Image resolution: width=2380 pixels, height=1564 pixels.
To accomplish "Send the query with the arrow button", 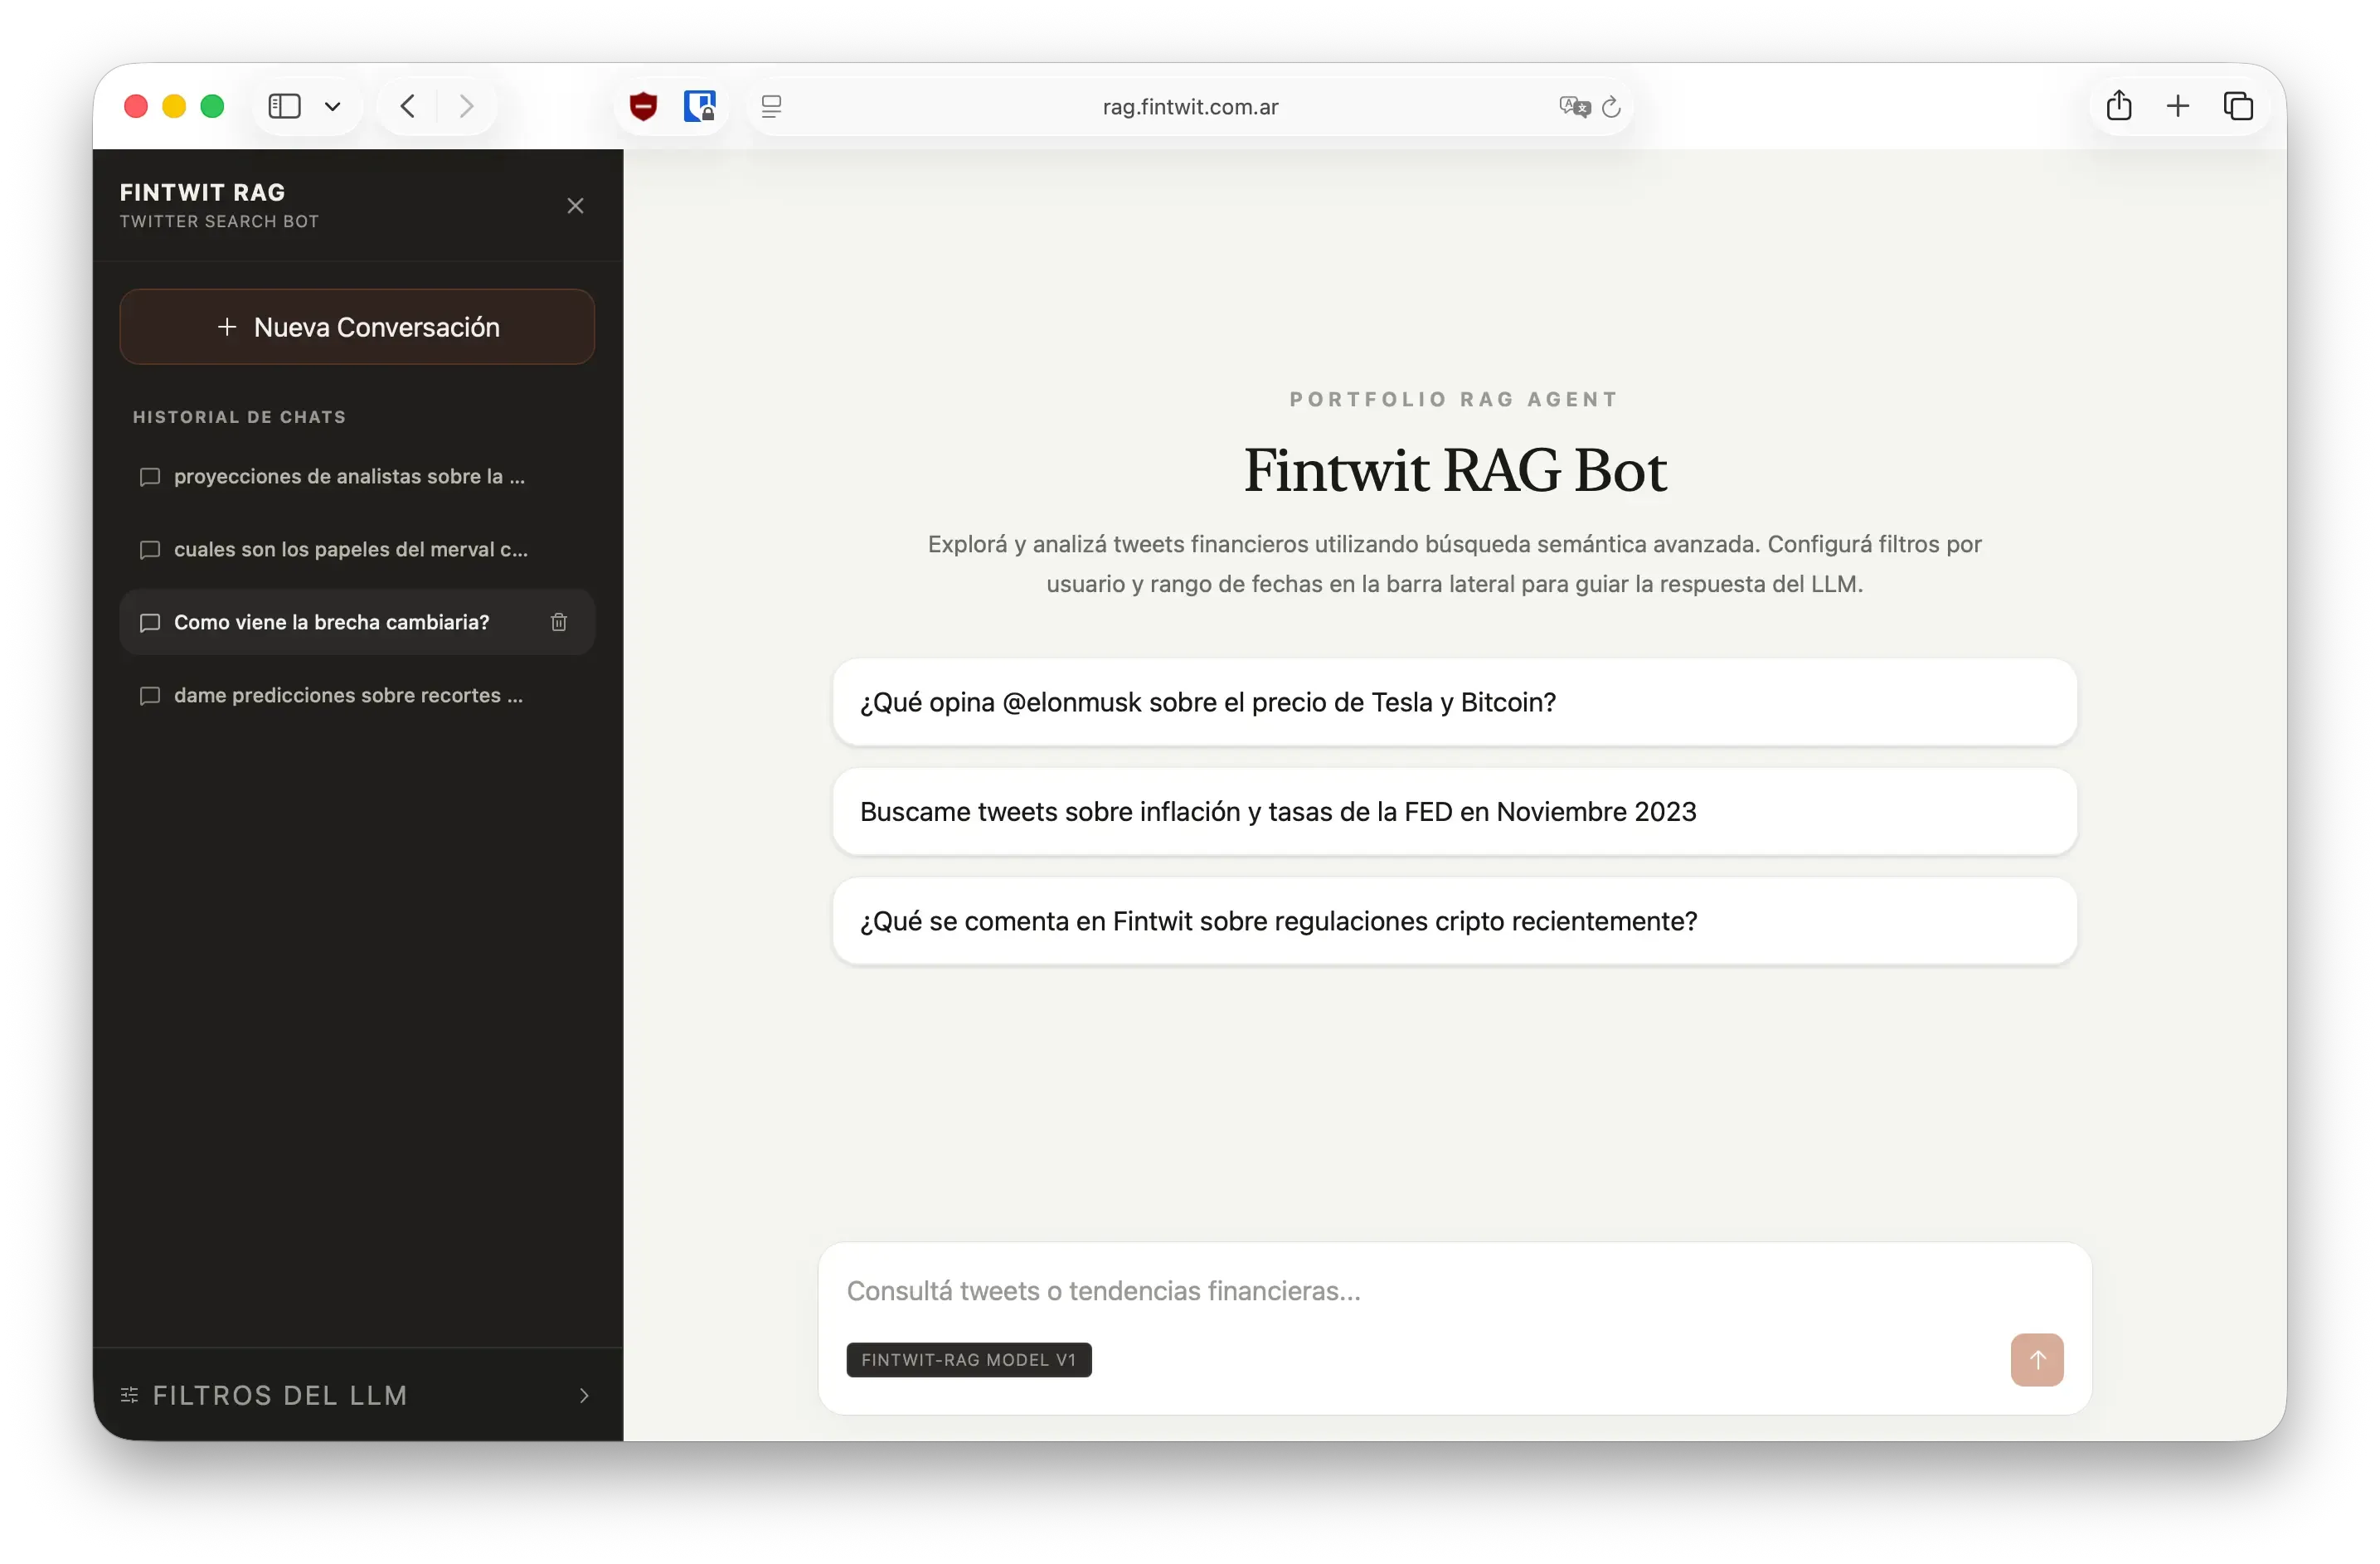I will pos(2036,1359).
